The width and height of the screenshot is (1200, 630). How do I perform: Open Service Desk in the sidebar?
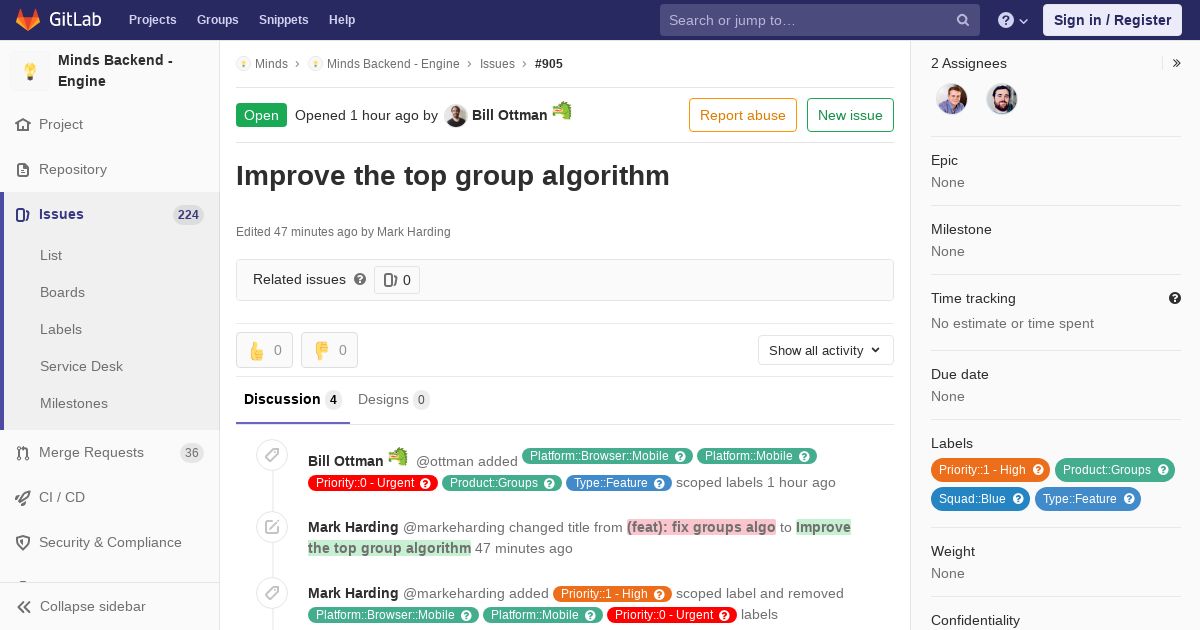[x=81, y=367]
